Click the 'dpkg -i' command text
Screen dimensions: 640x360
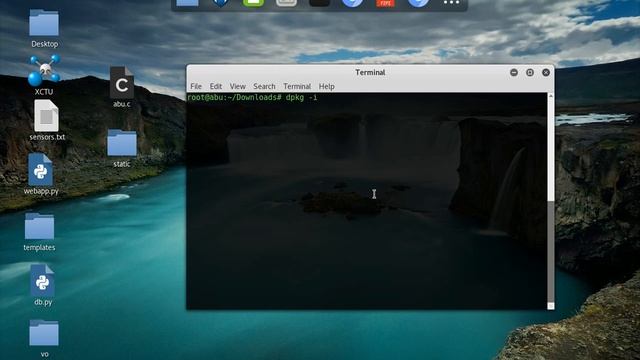tap(301, 98)
